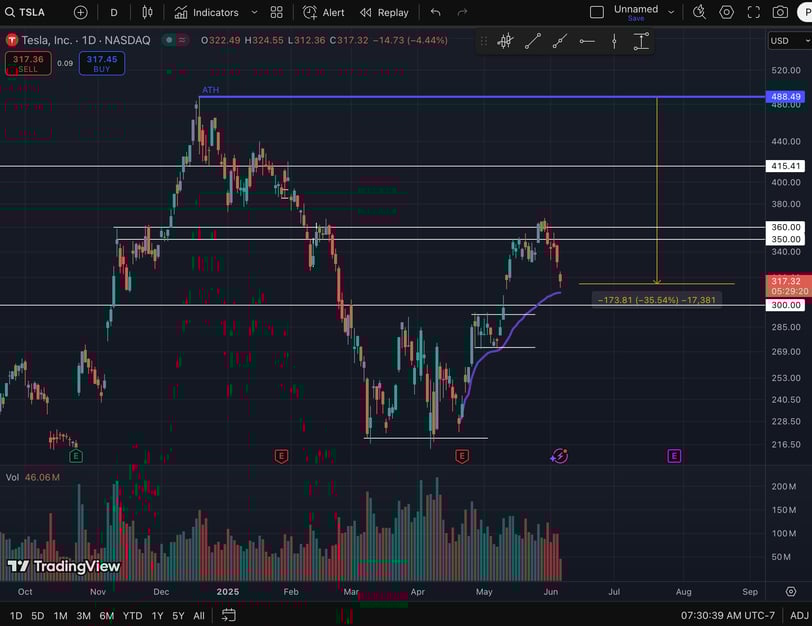The width and height of the screenshot is (812, 626).
Task: Switch range to 5D
Action: tap(38, 616)
